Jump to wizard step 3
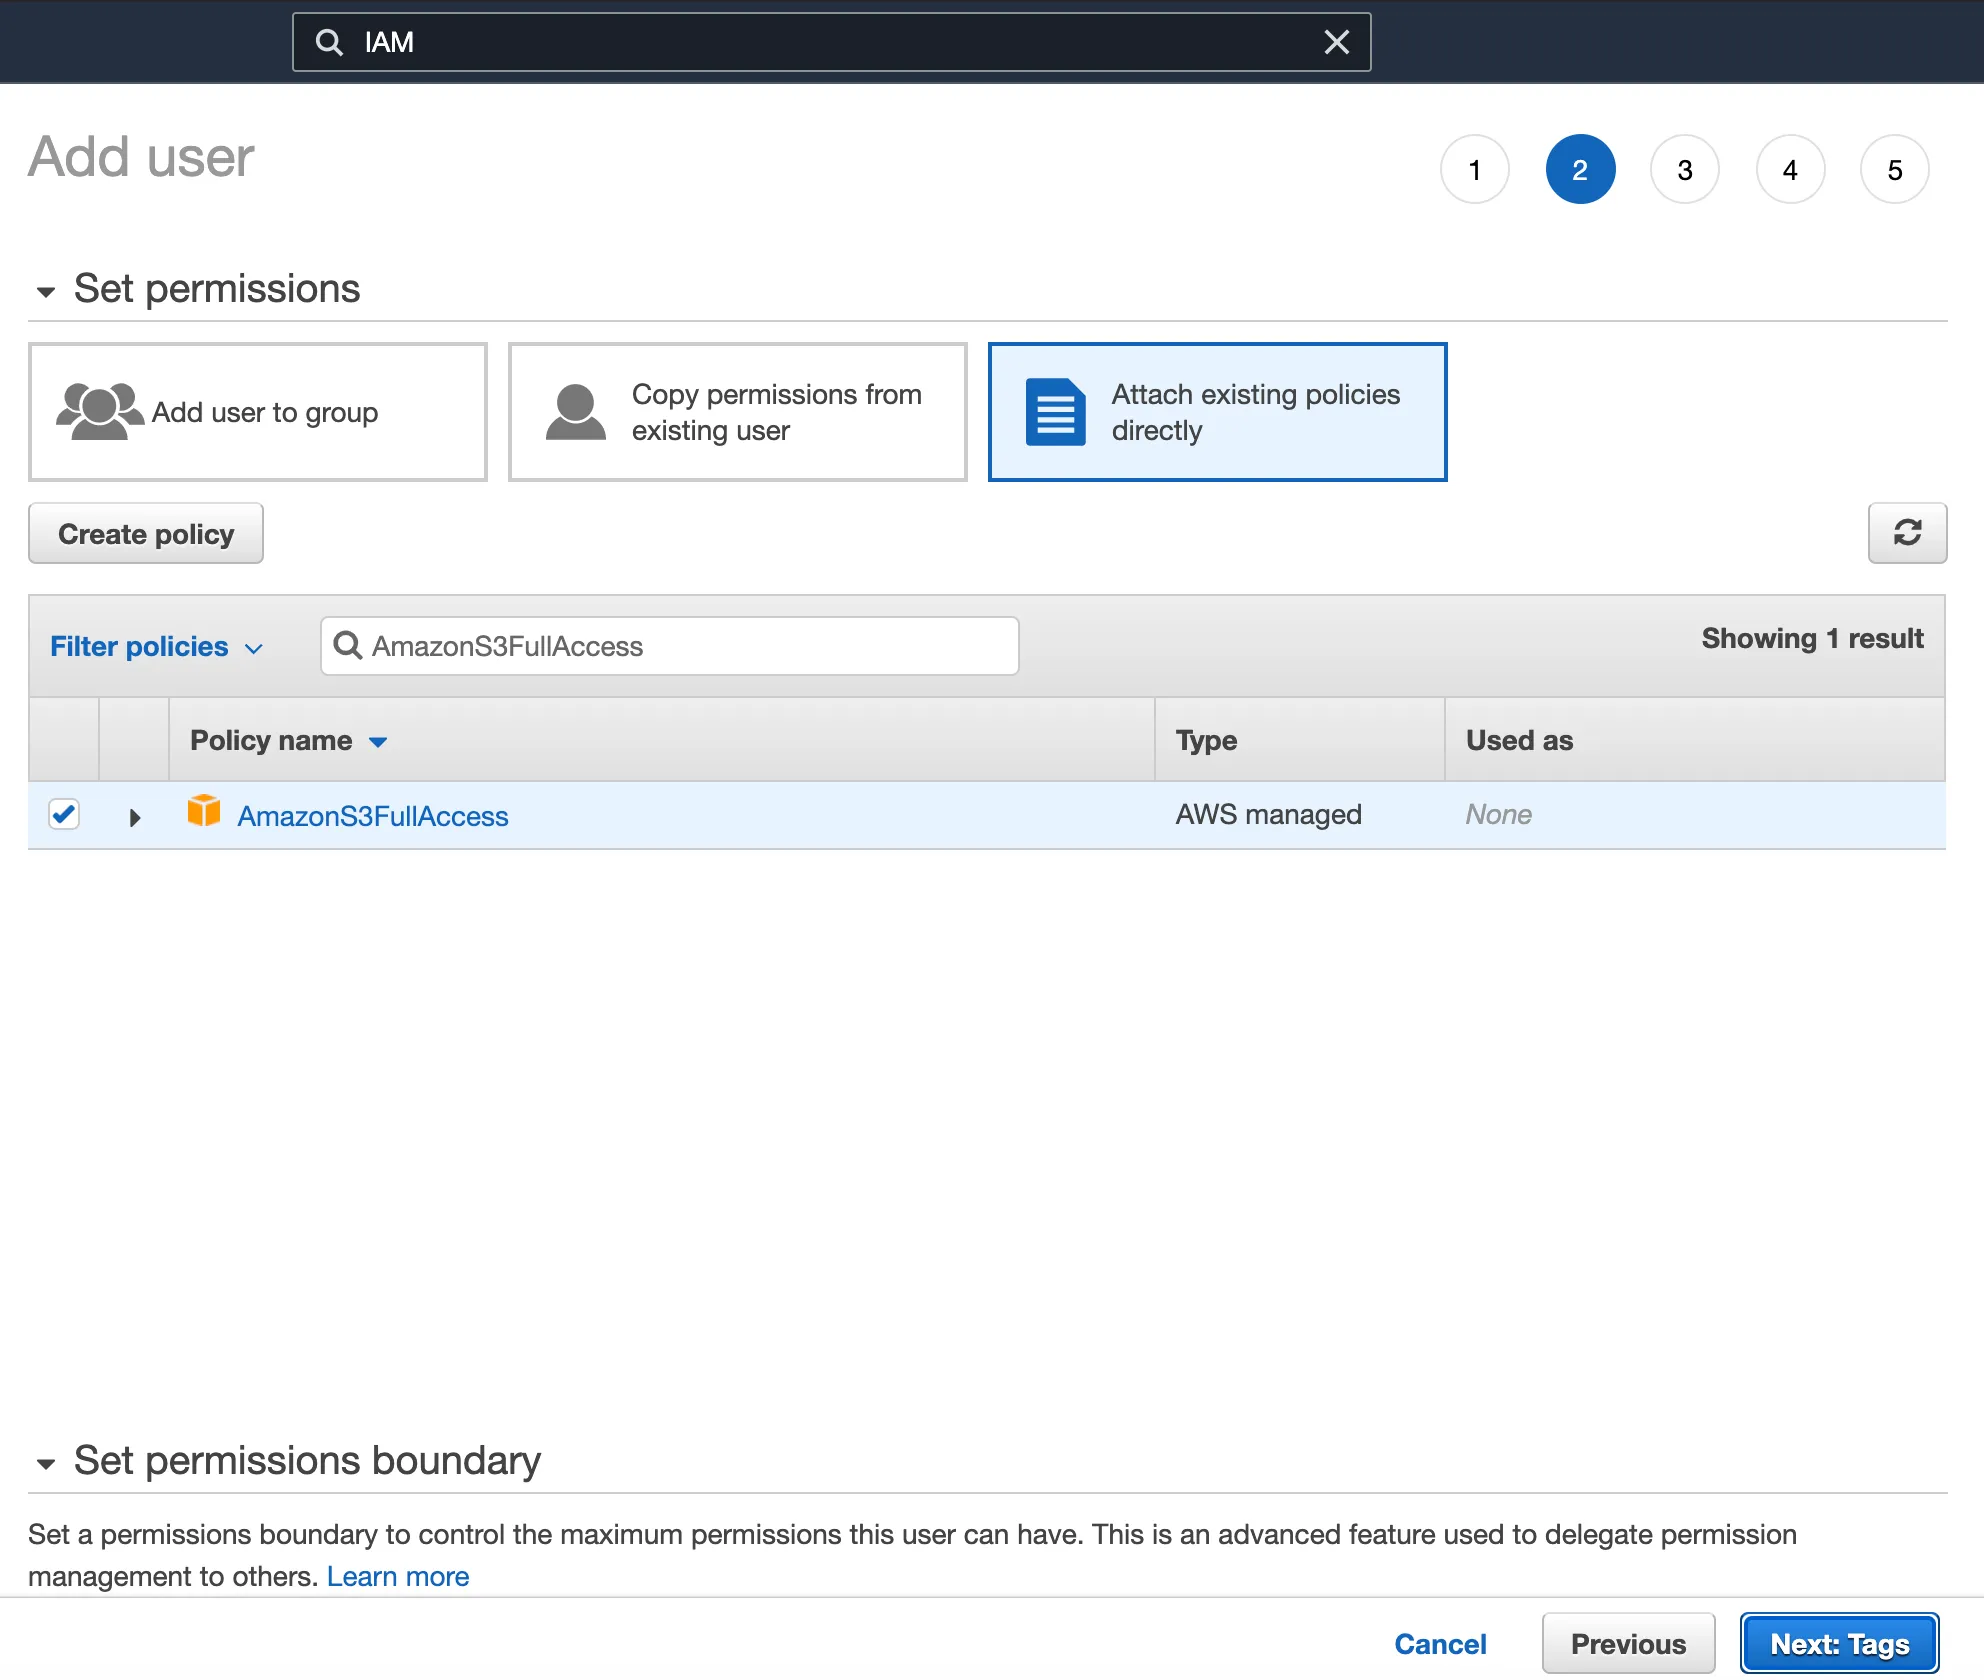The image size is (1984, 1680). point(1685,169)
